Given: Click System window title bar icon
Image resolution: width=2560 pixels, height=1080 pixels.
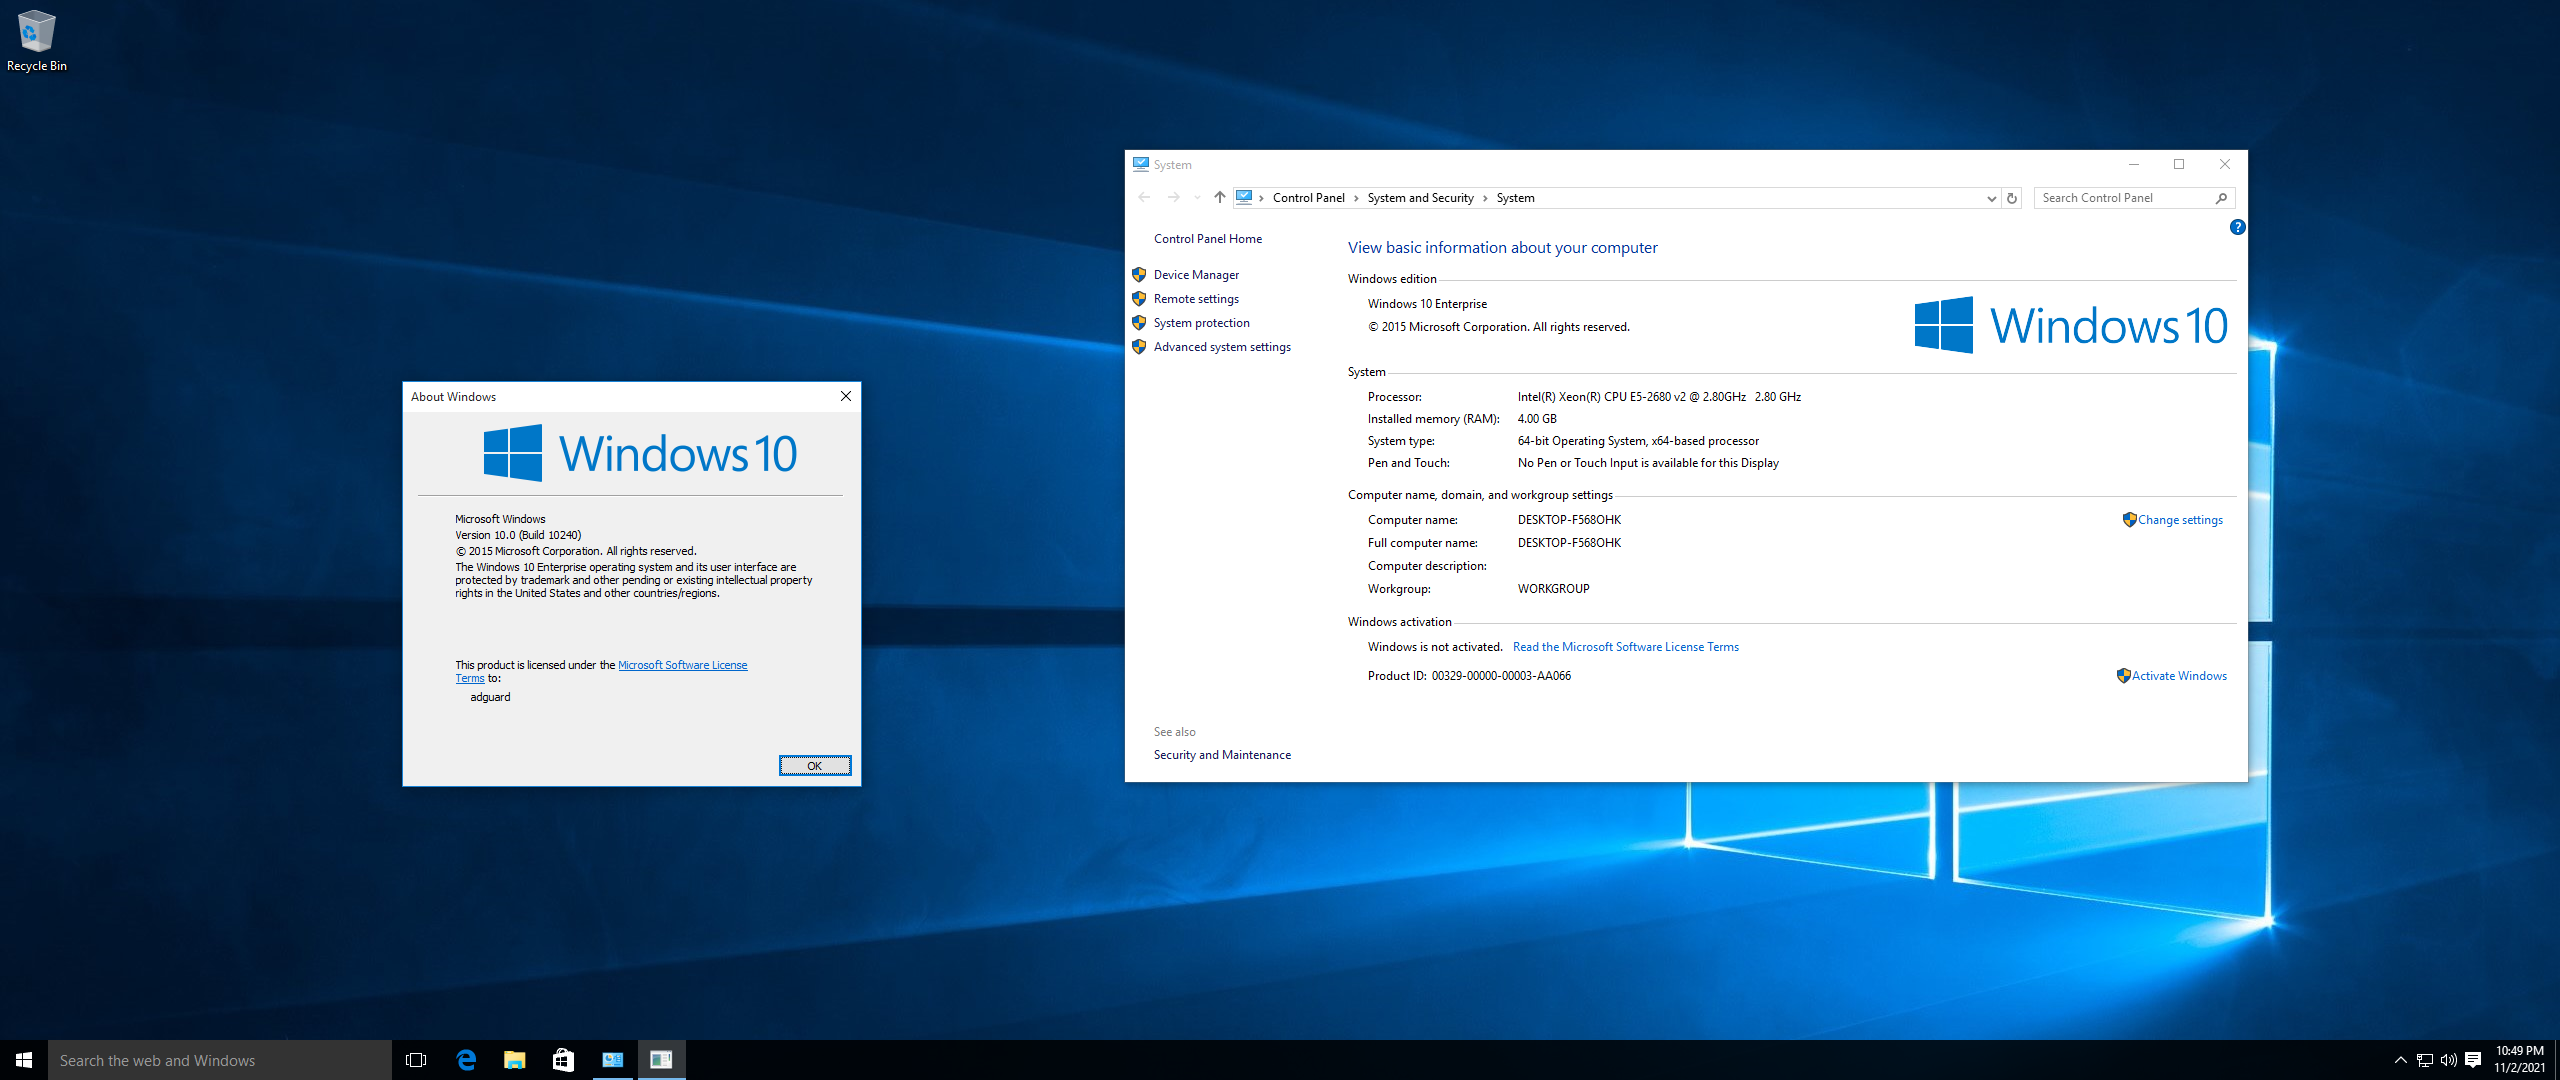Looking at the screenshot, I should [1141, 164].
